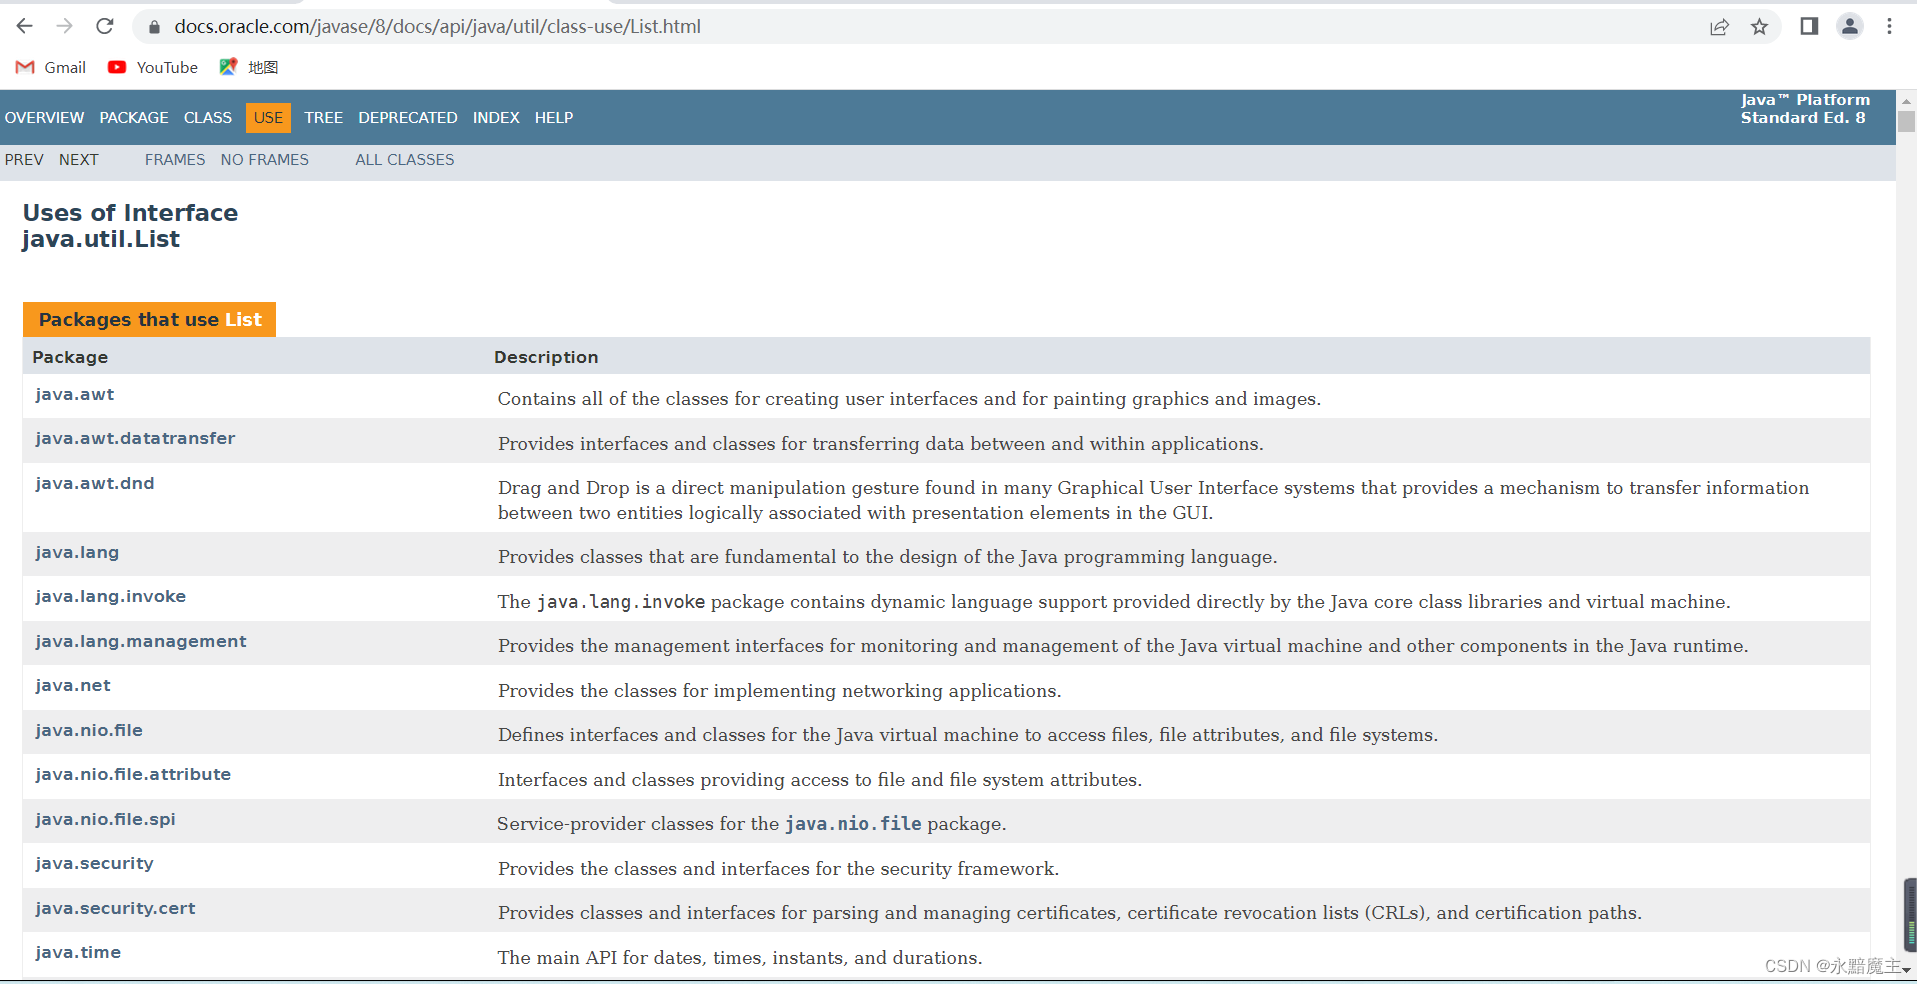Open the CLASS navigation item
1917x984 pixels.
(x=208, y=118)
